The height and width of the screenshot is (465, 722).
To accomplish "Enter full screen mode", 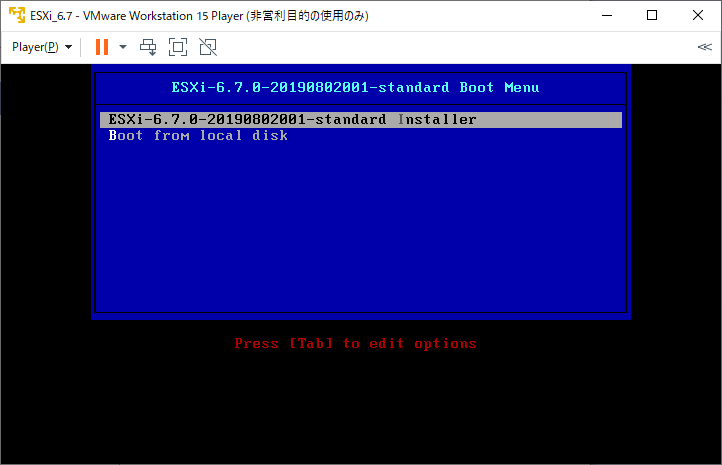I will 178,47.
